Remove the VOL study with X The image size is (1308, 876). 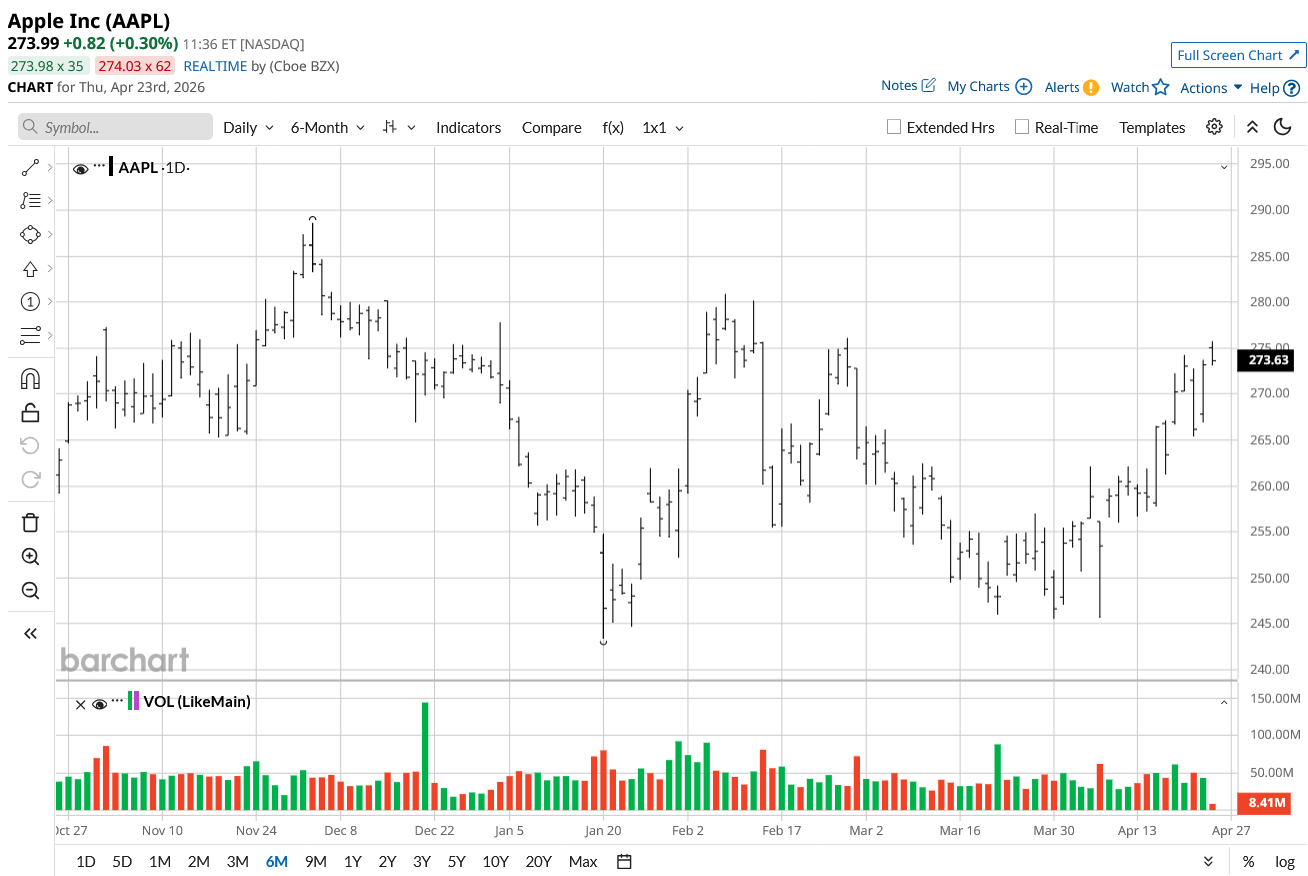click(x=81, y=703)
